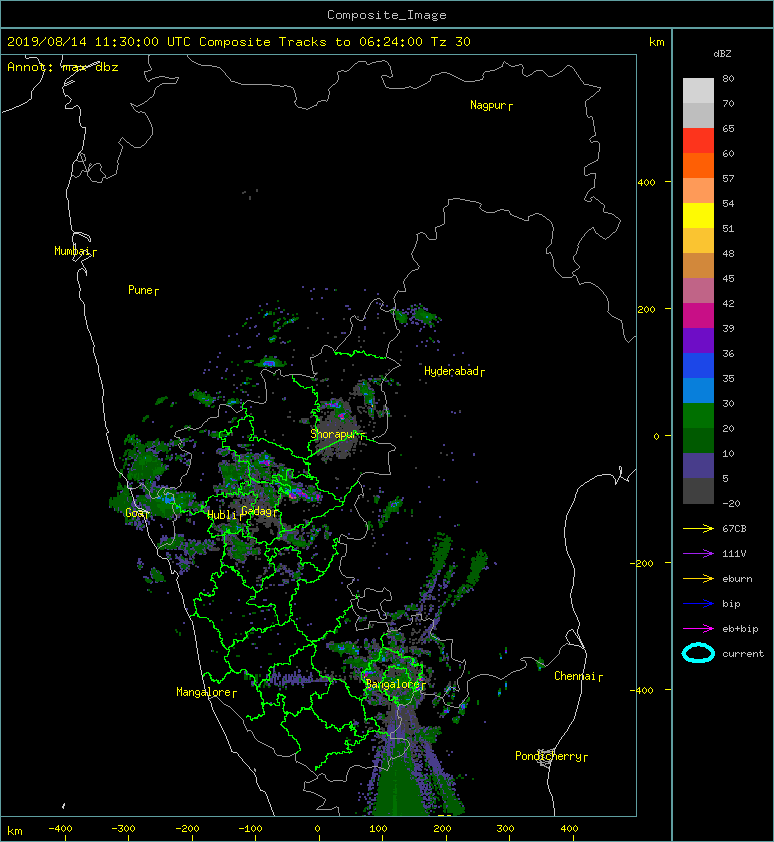The image size is (774, 842).
Task: Click the red swatch on the dBZ scale
Action: tap(698, 141)
